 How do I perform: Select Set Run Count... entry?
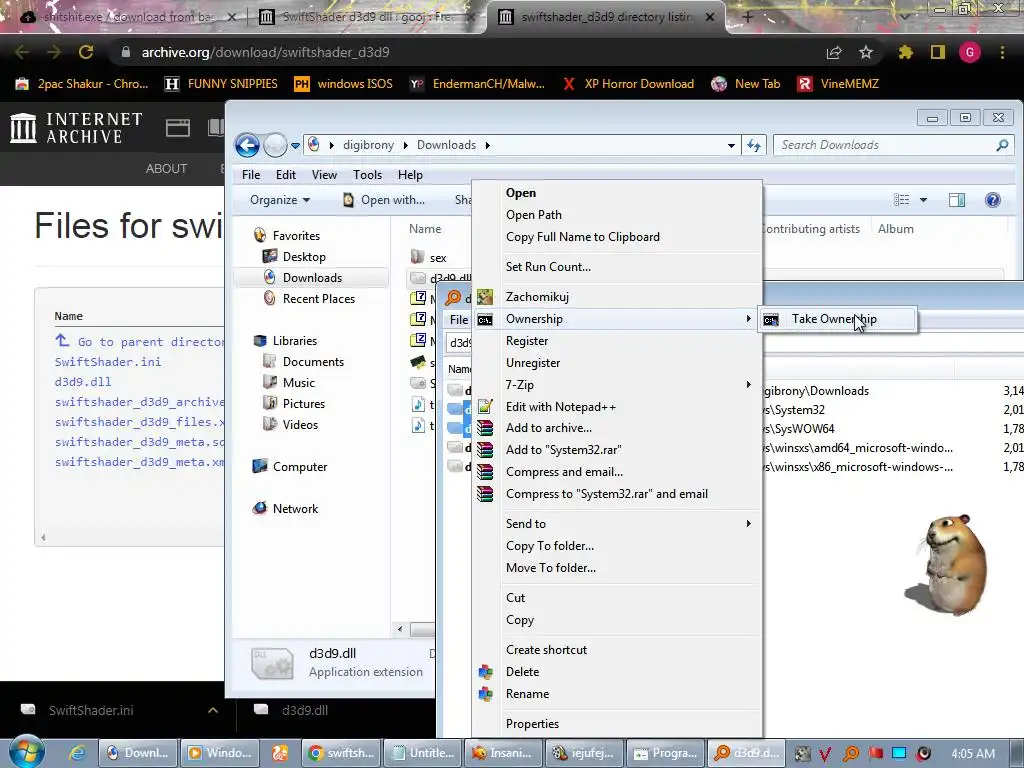point(548,266)
